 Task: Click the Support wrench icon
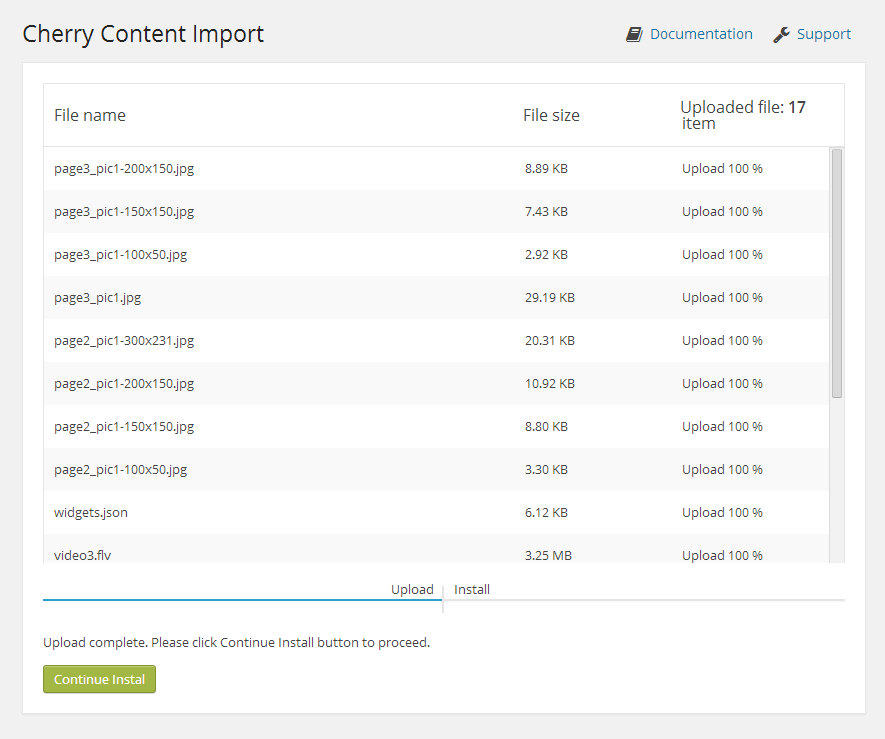click(x=781, y=34)
